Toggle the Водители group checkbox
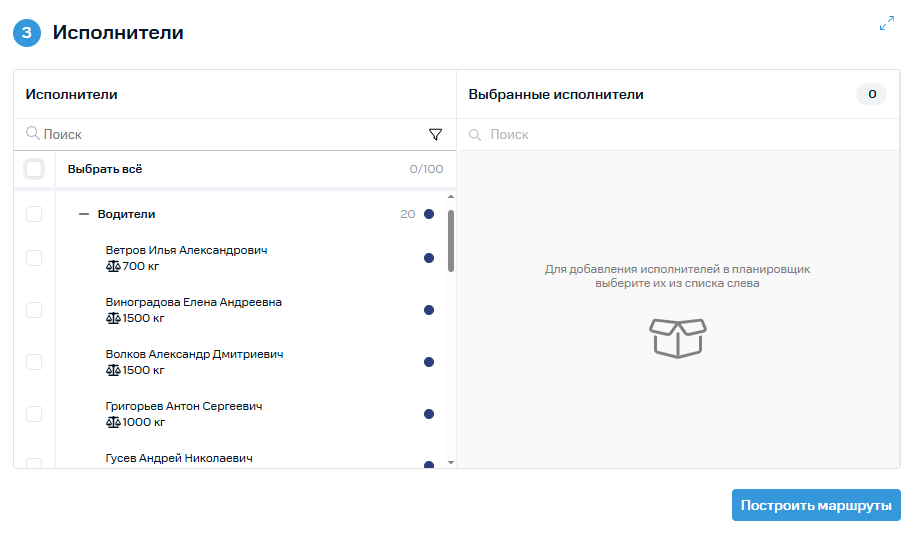 34,214
